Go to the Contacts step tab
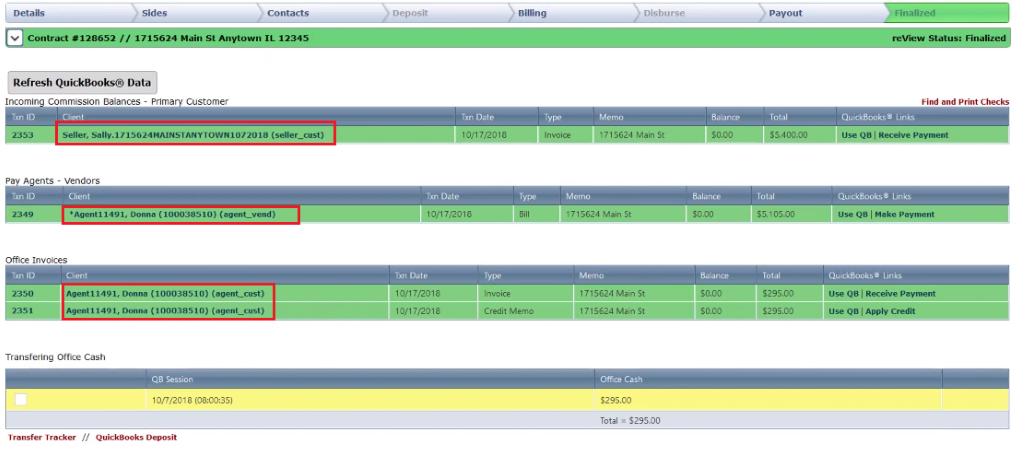This screenshot has width=1024, height=458. coord(287,13)
